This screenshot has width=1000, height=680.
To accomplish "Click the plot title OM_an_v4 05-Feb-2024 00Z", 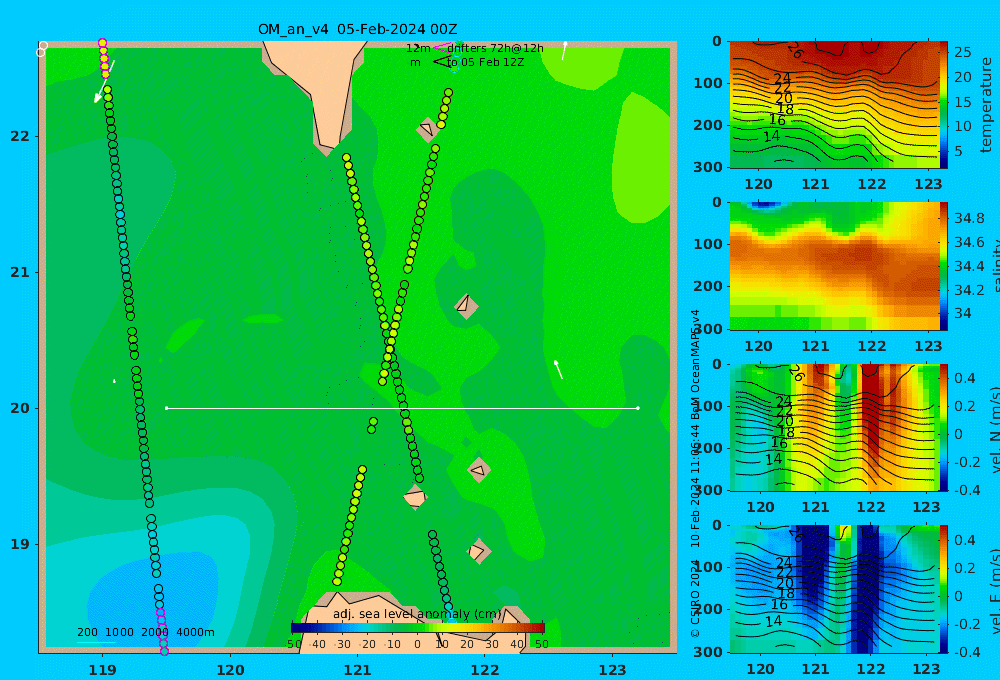I will pyautogui.click(x=357, y=29).
